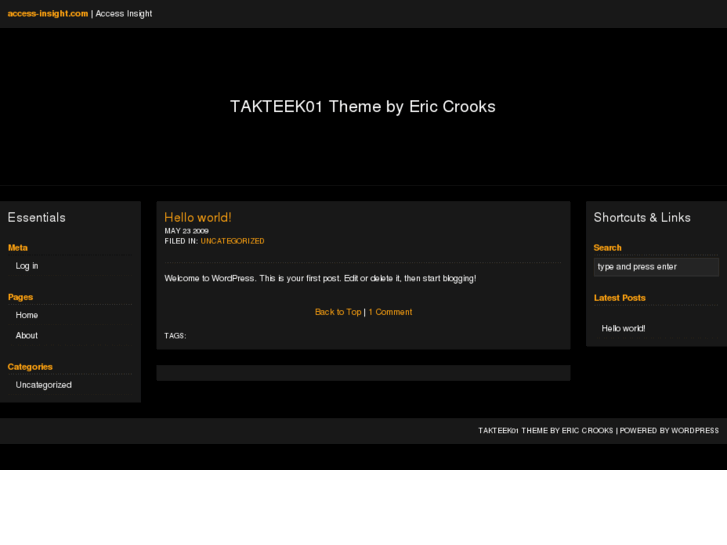This screenshot has height=545, width=727.
Task: Click the TAKTEEK01 Theme header title
Action: (362, 107)
